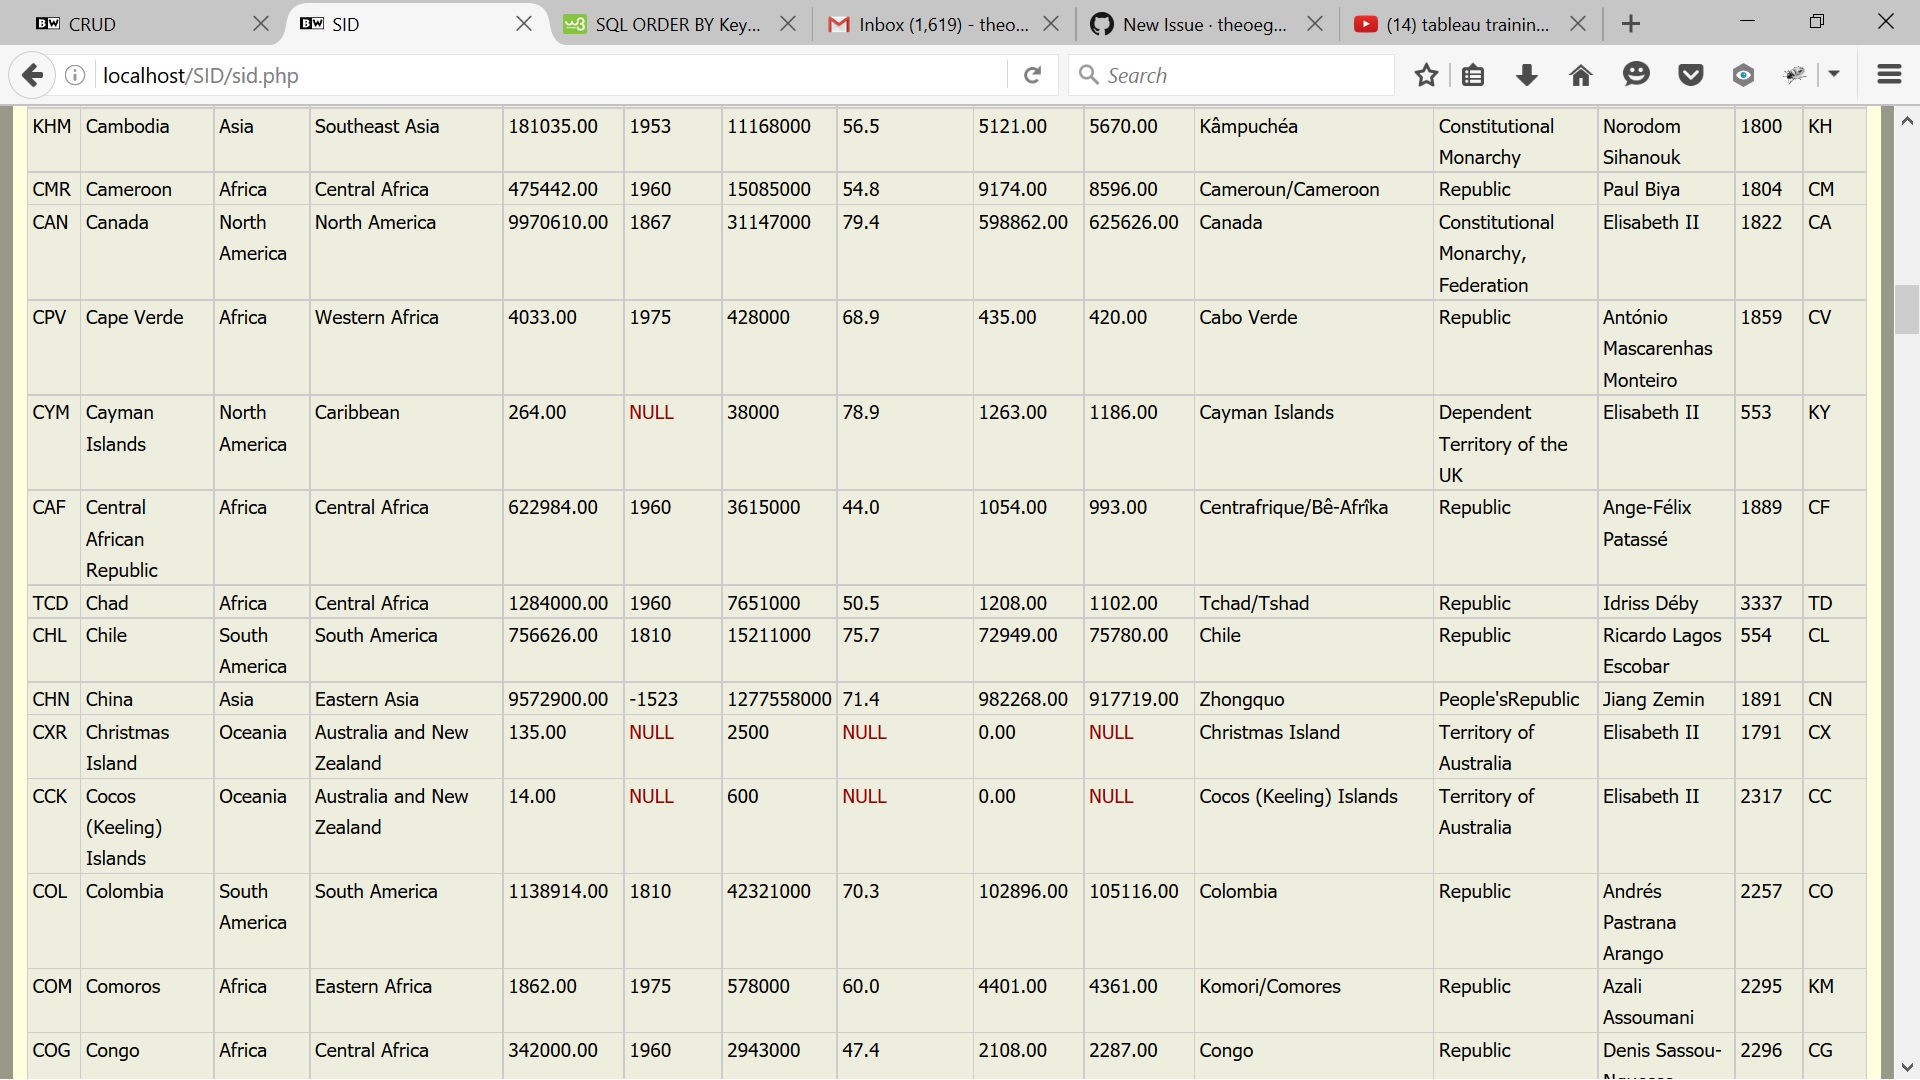Image resolution: width=1920 pixels, height=1080 pixels.
Task: Open a new tab with plus button
Action: (x=1631, y=24)
